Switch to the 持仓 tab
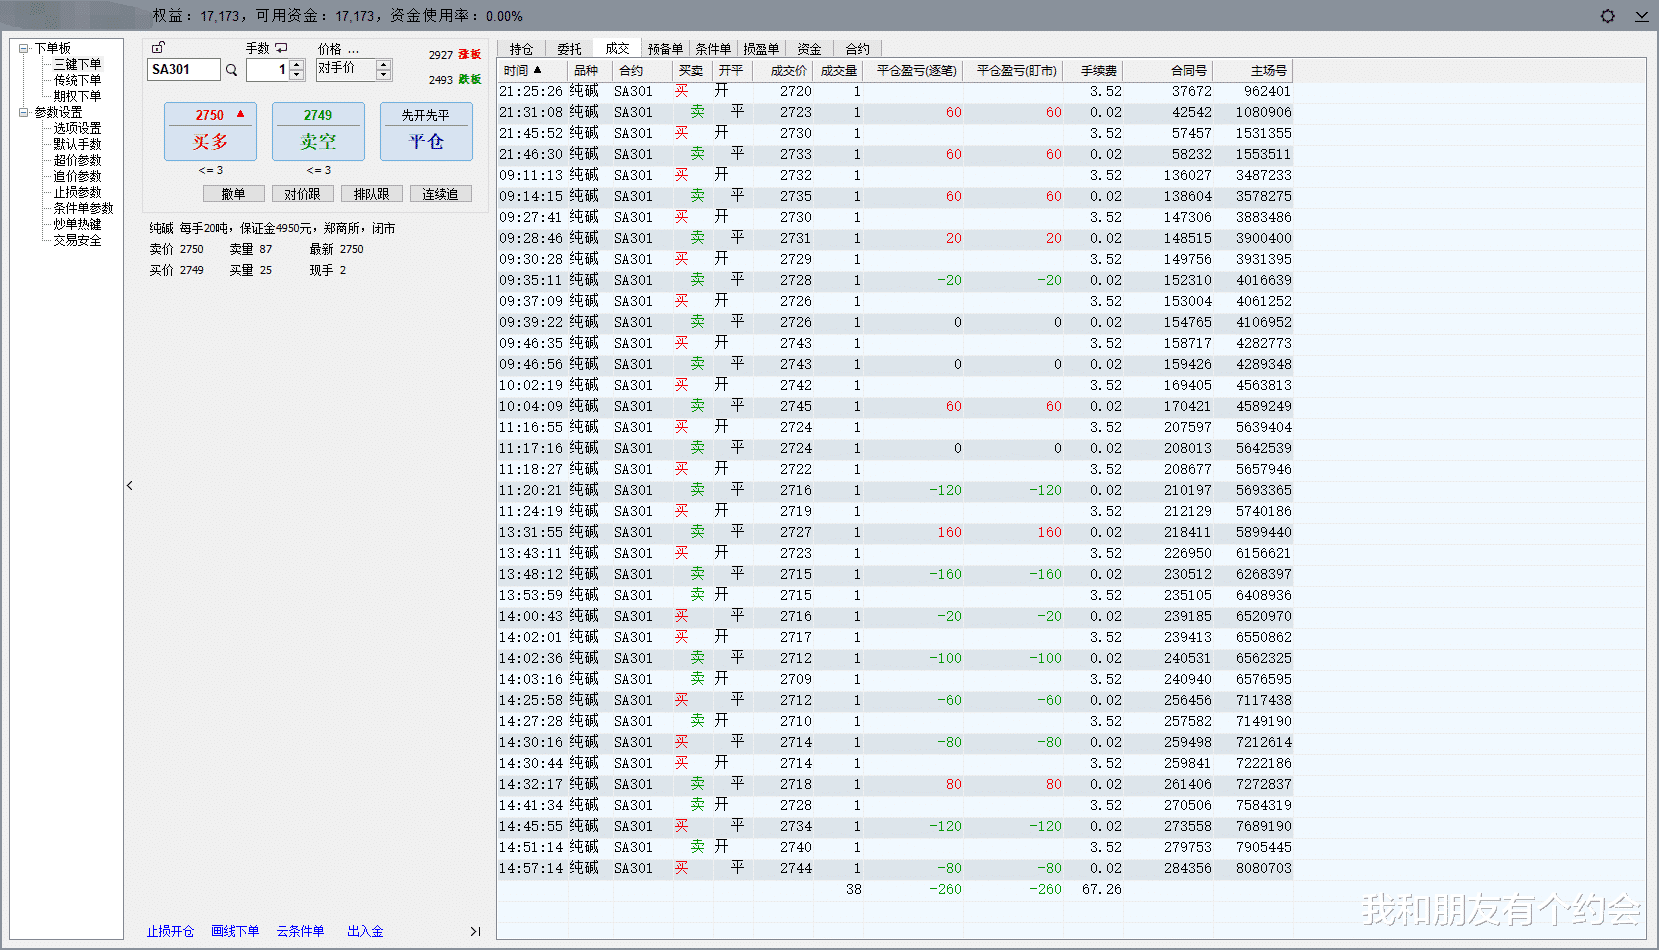Screen dimensions: 1659x950 (521, 49)
